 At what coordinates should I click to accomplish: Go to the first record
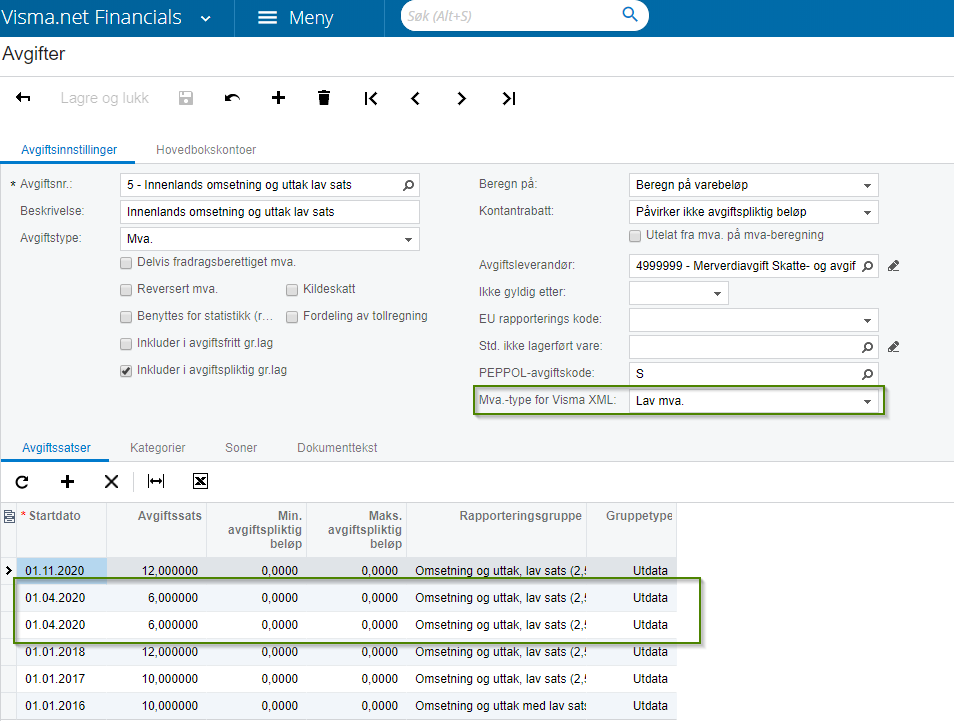pos(371,99)
